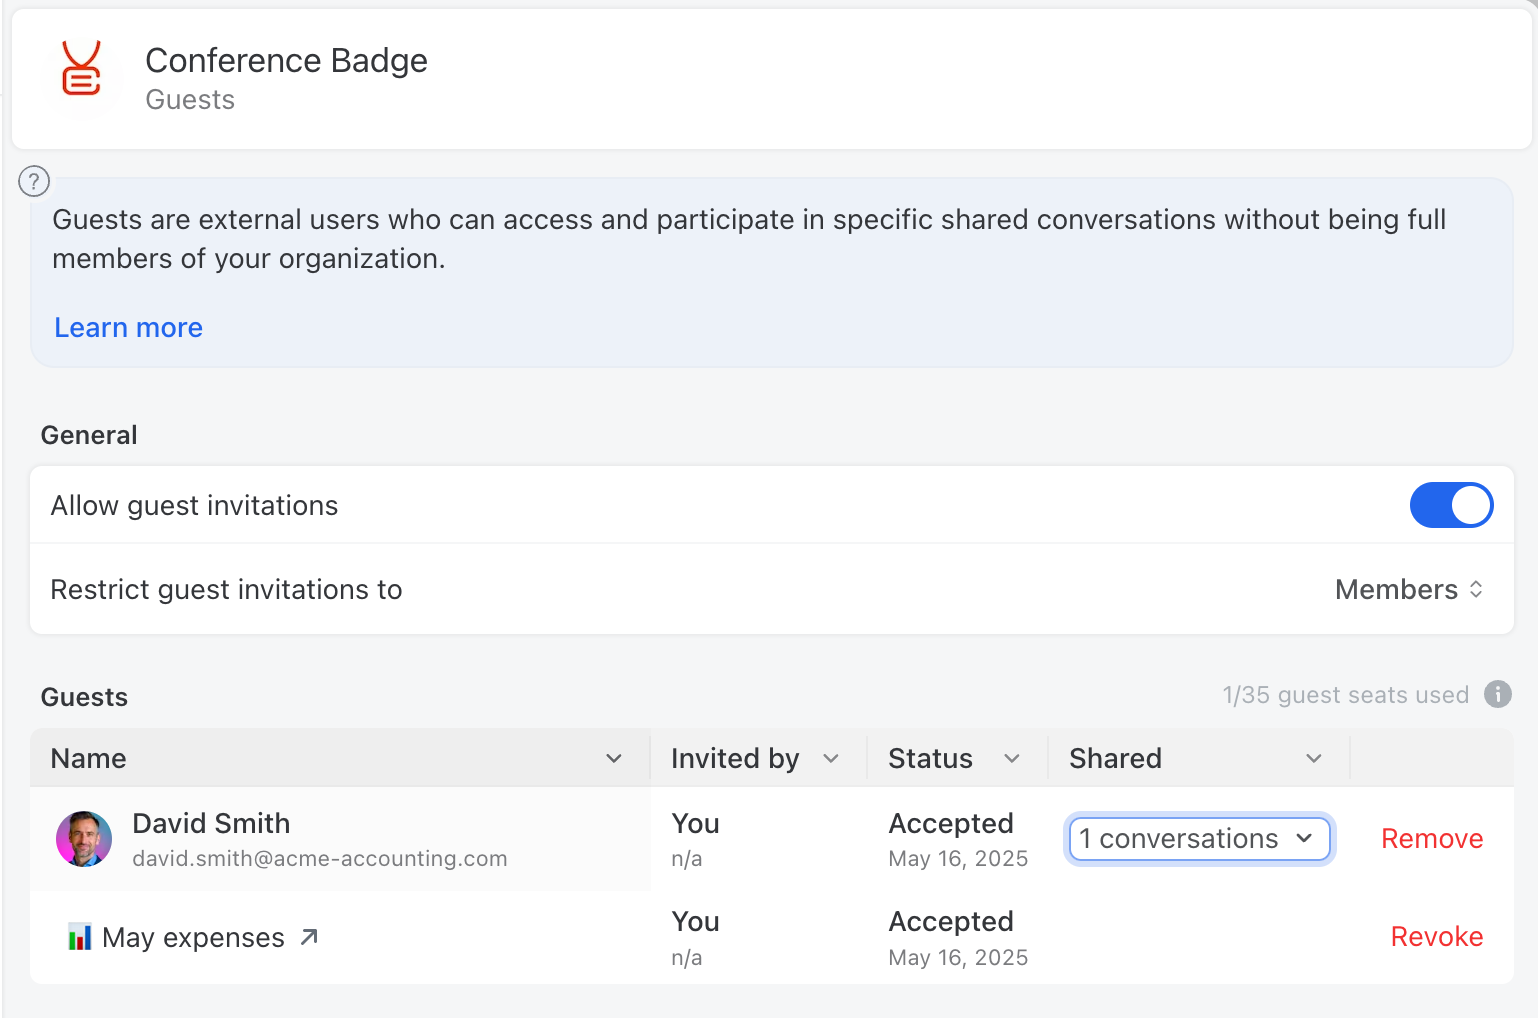Click David Smith's profile avatar

pyautogui.click(x=84, y=839)
